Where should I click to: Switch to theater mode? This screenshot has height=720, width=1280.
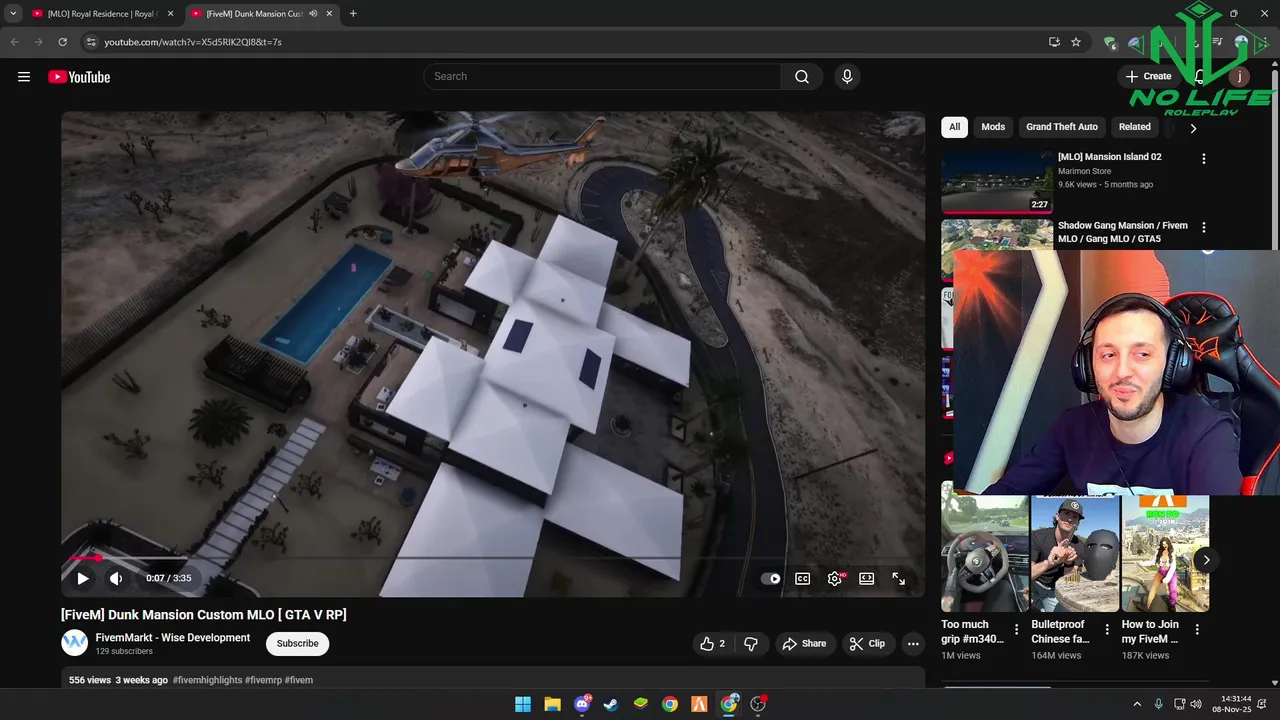pos(867,578)
